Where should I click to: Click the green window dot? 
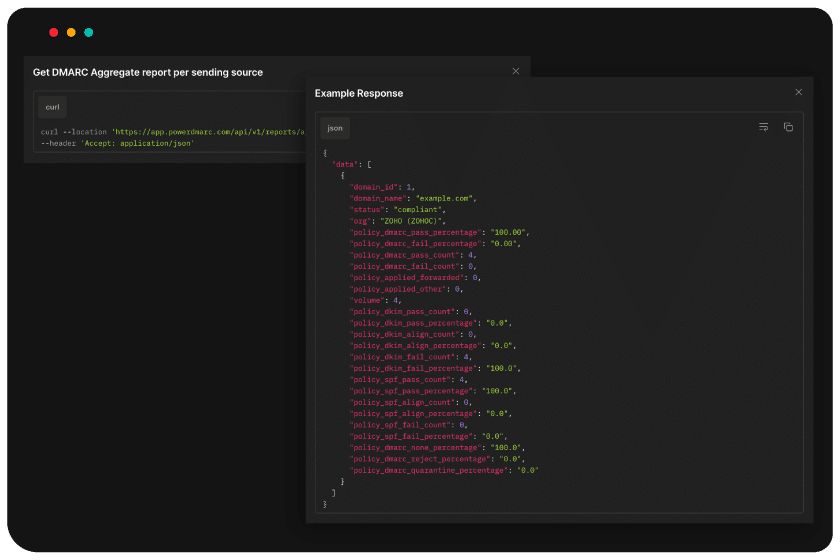(89, 33)
